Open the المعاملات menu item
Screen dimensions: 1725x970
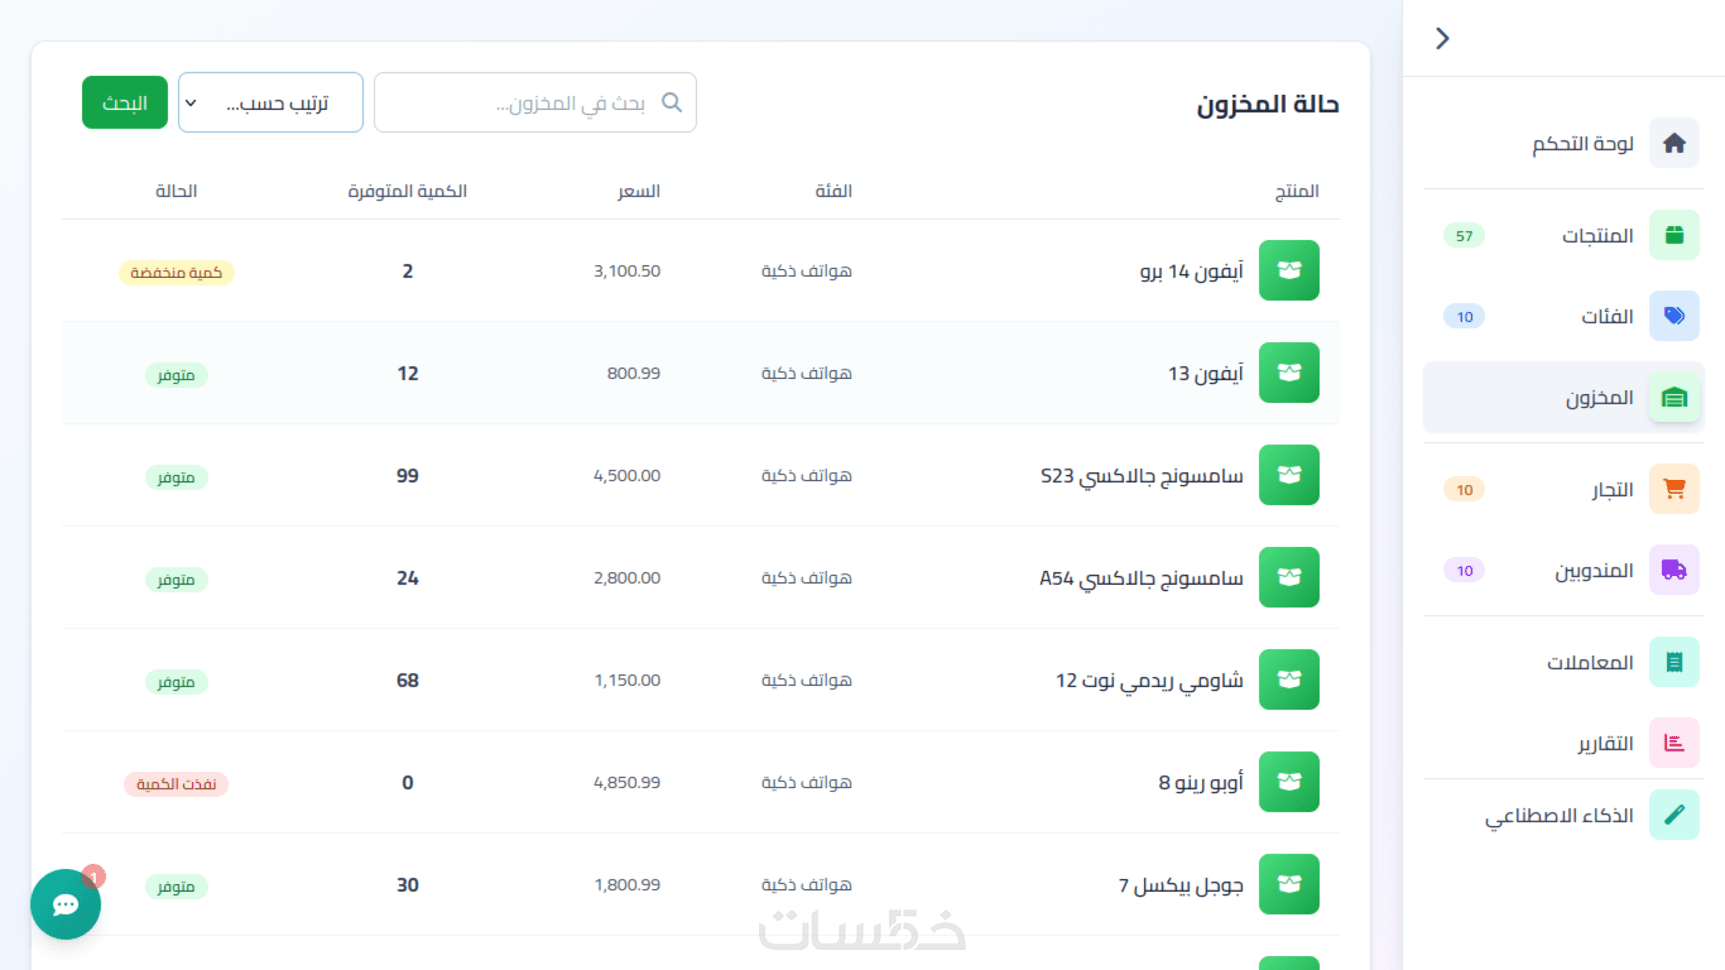[x=1564, y=662]
